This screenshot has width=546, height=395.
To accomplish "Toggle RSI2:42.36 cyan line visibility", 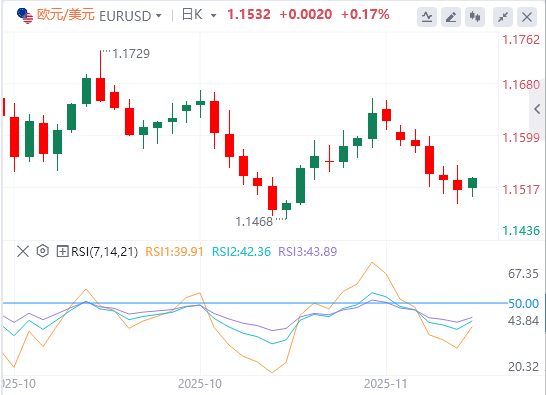I will pyautogui.click(x=241, y=251).
